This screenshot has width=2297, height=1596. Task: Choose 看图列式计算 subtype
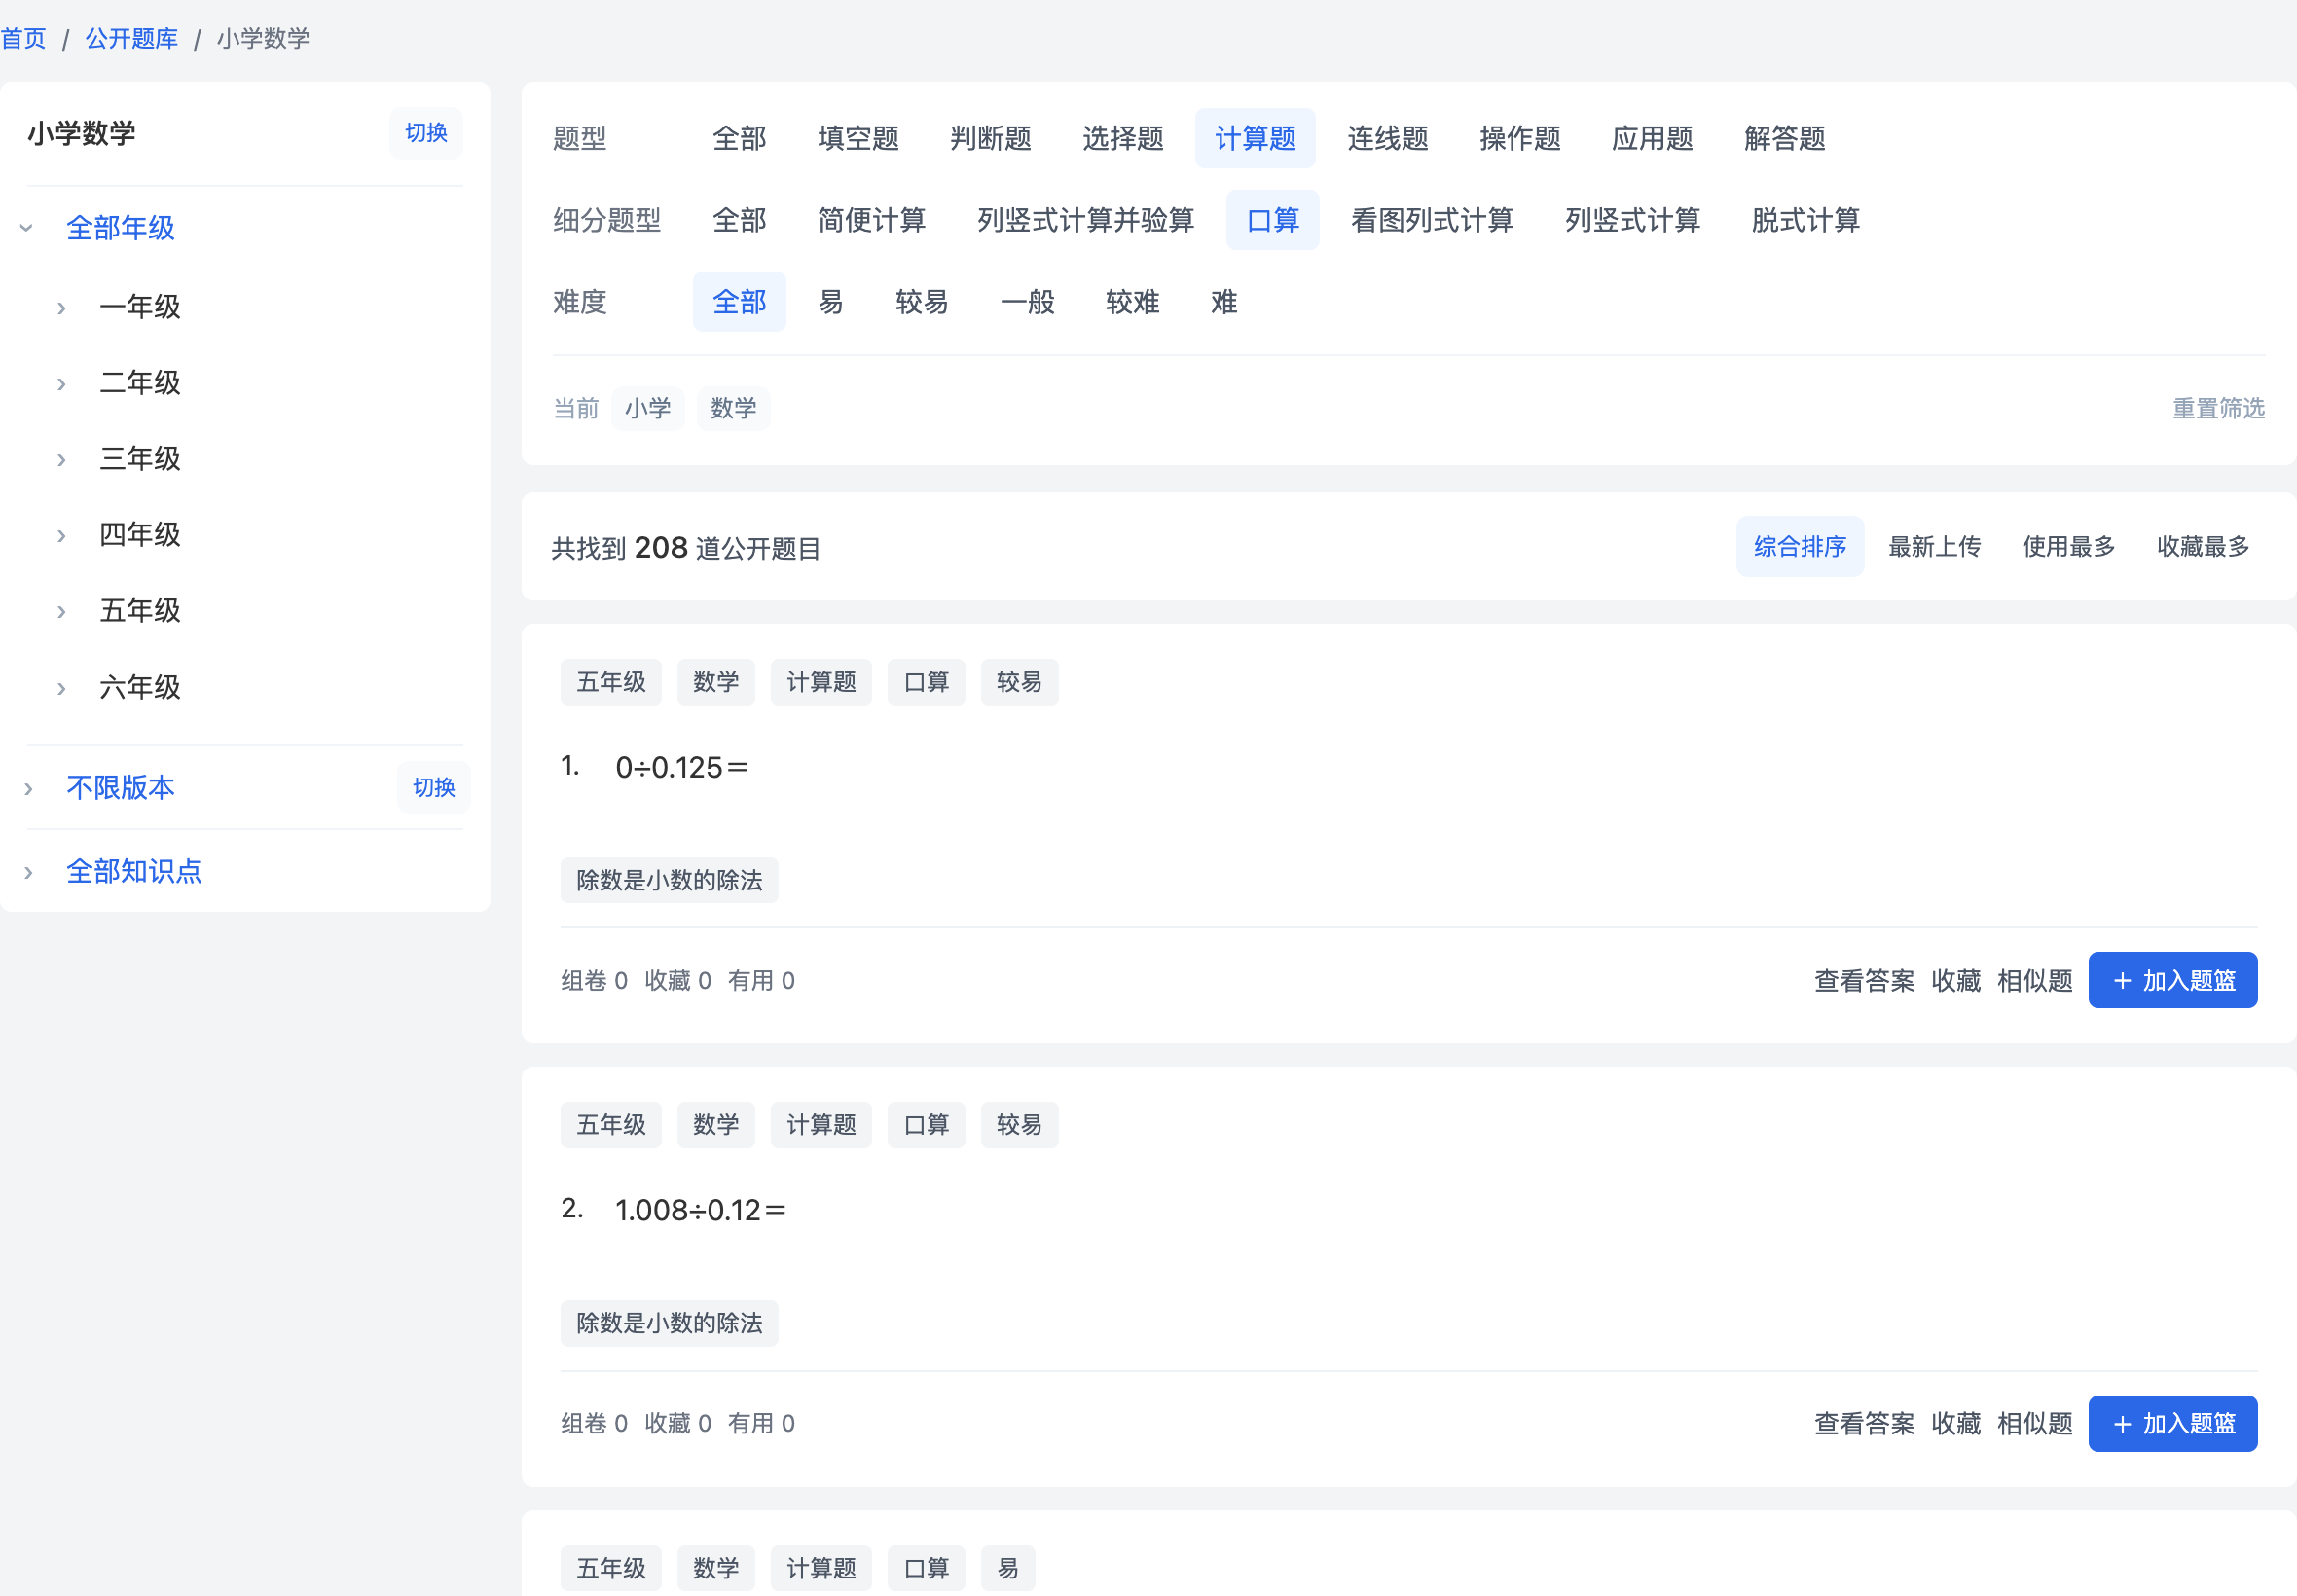click(x=1431, y=220)
